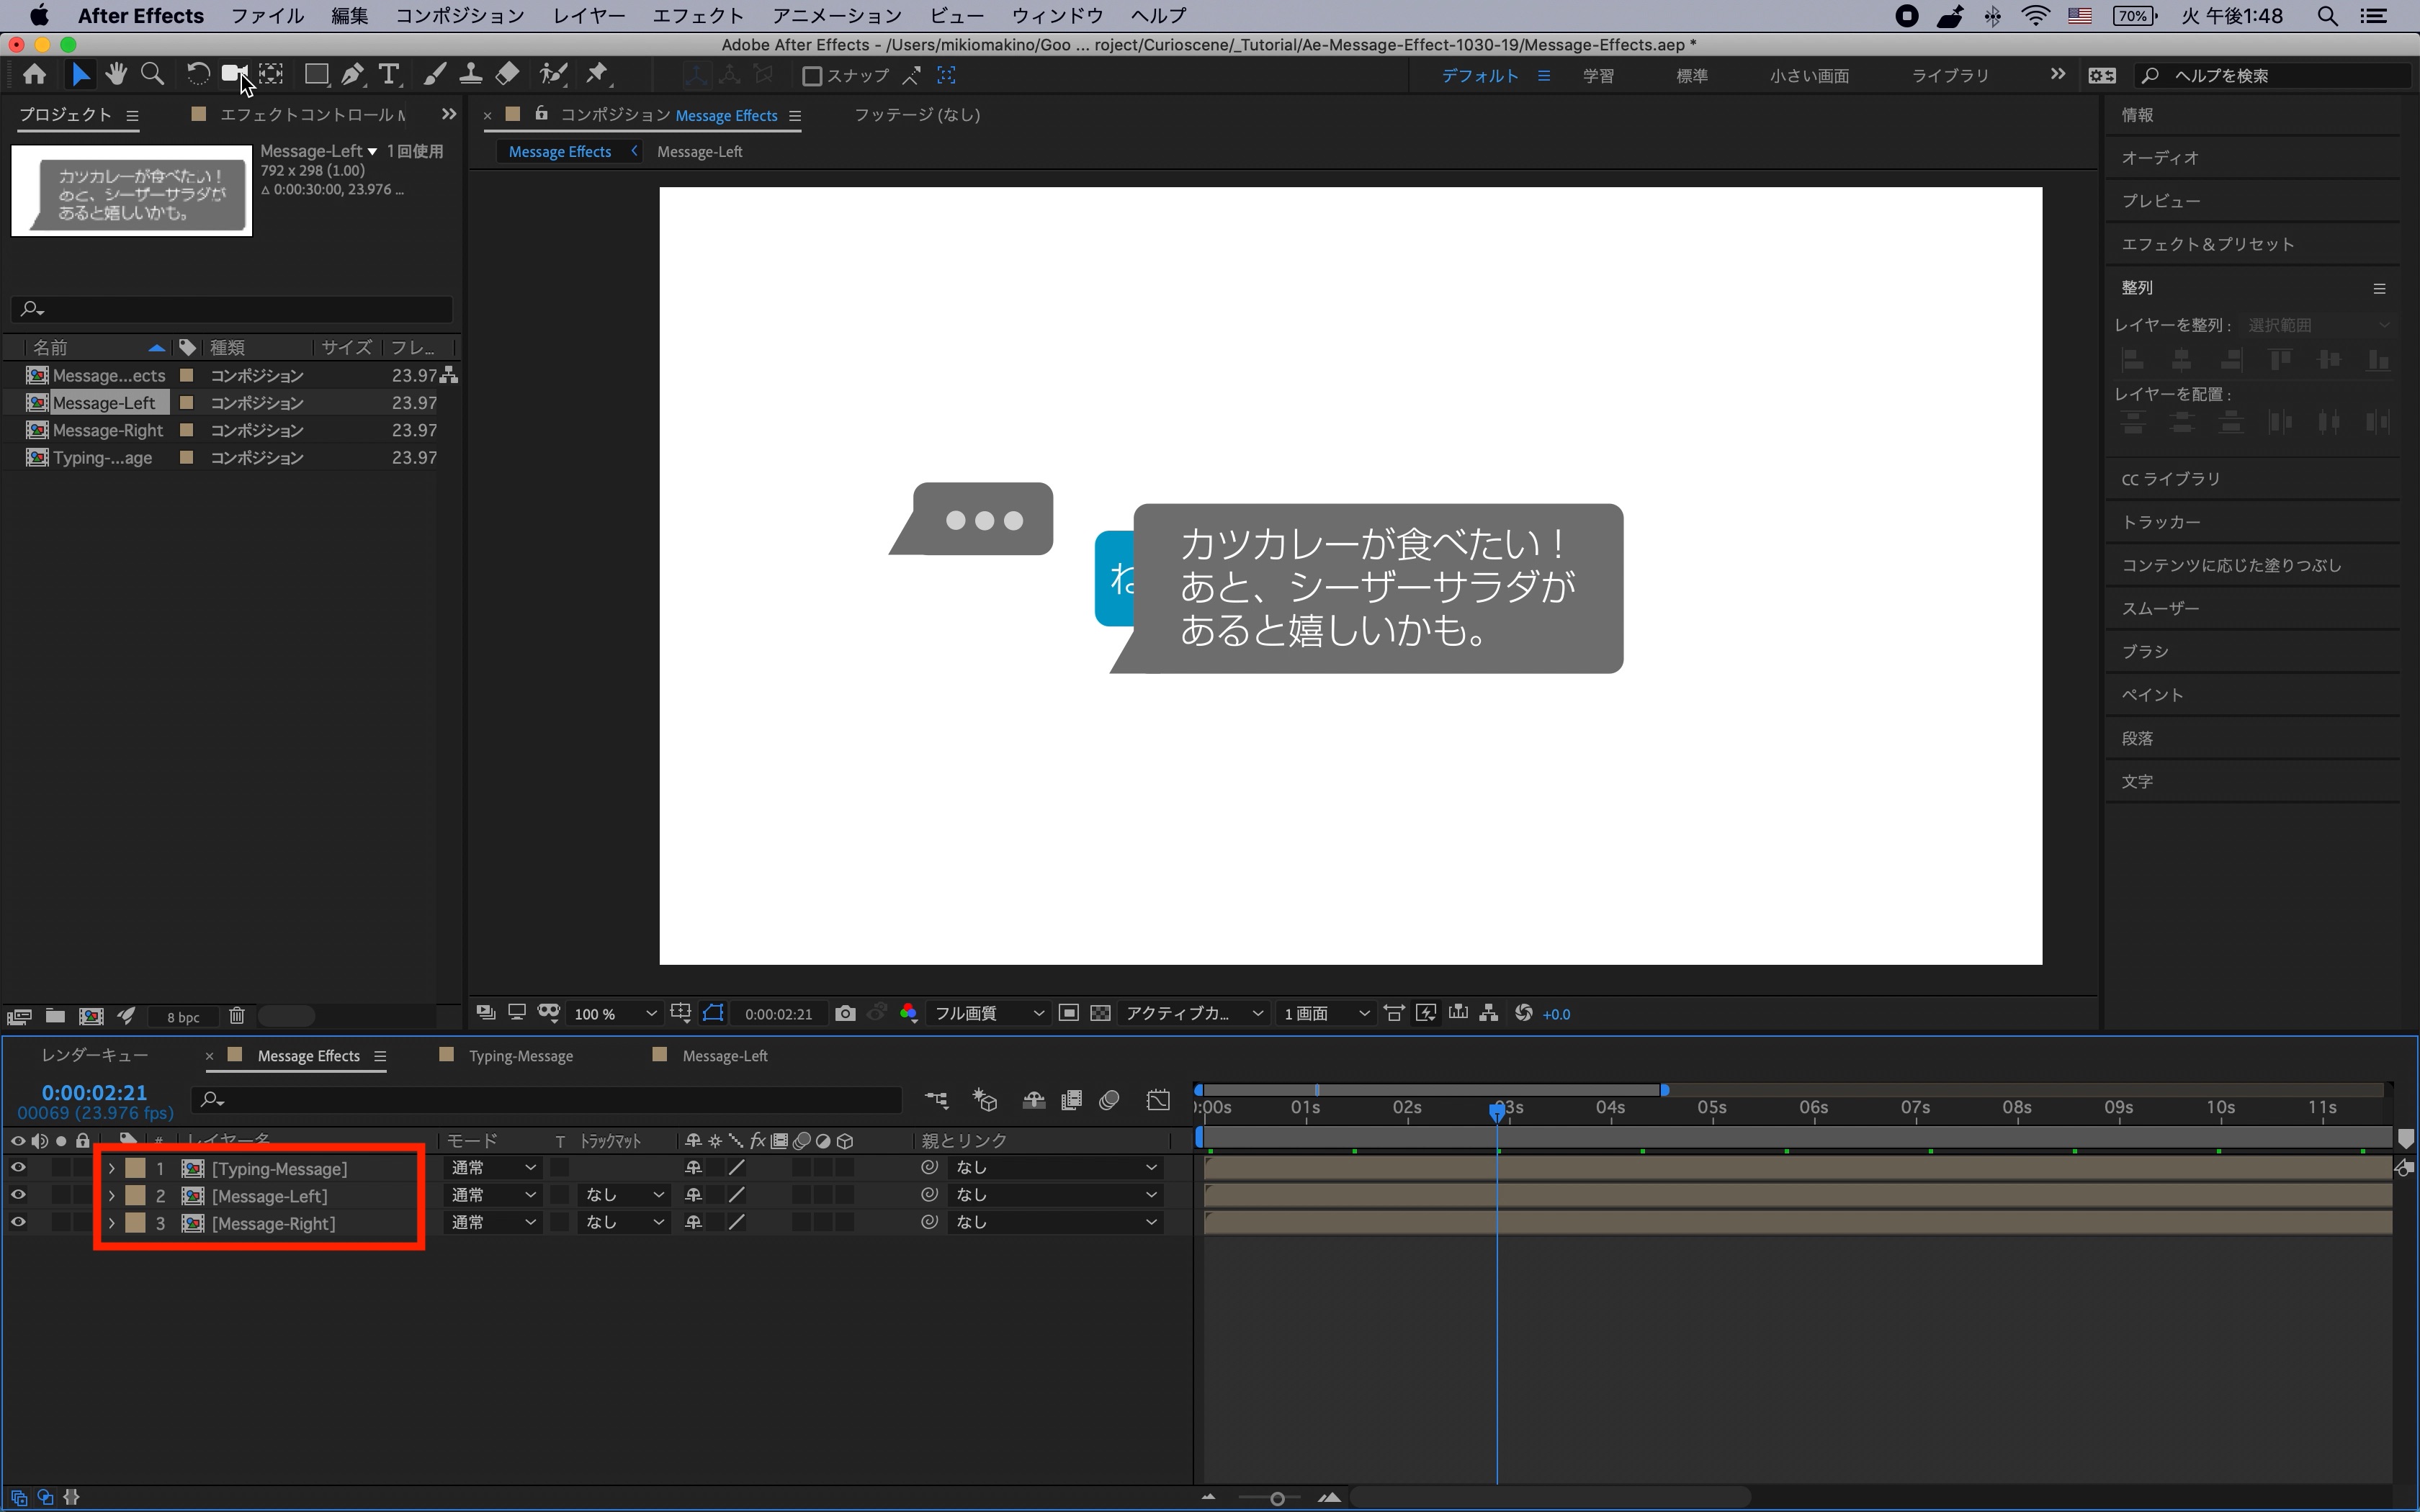Select the Hand tool in toolbar

(116, 74)
